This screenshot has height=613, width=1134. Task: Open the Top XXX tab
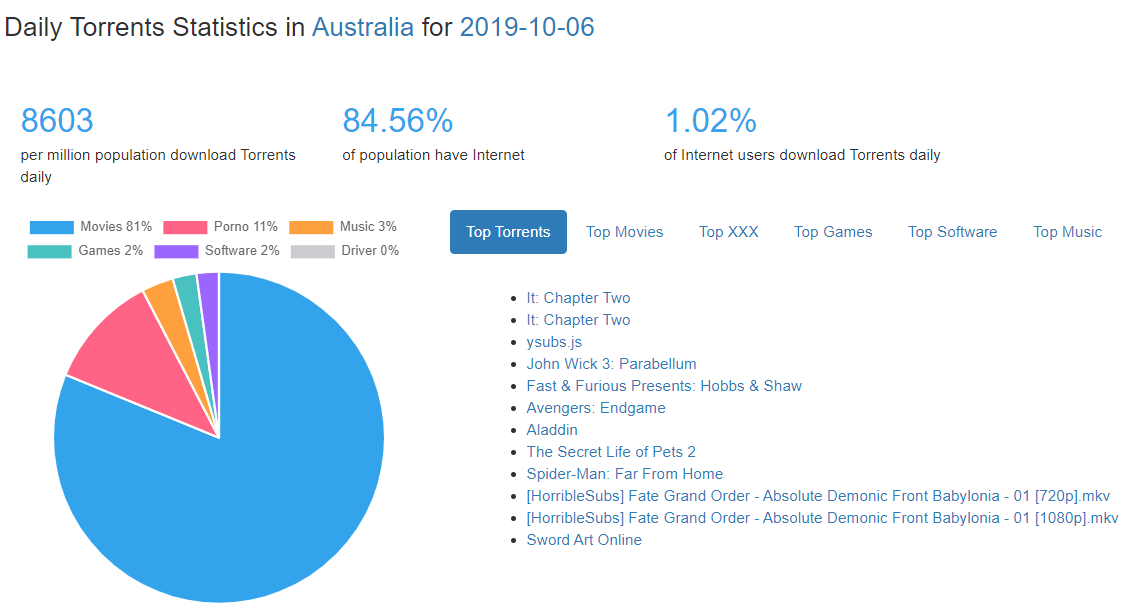[x=728, y=232]
